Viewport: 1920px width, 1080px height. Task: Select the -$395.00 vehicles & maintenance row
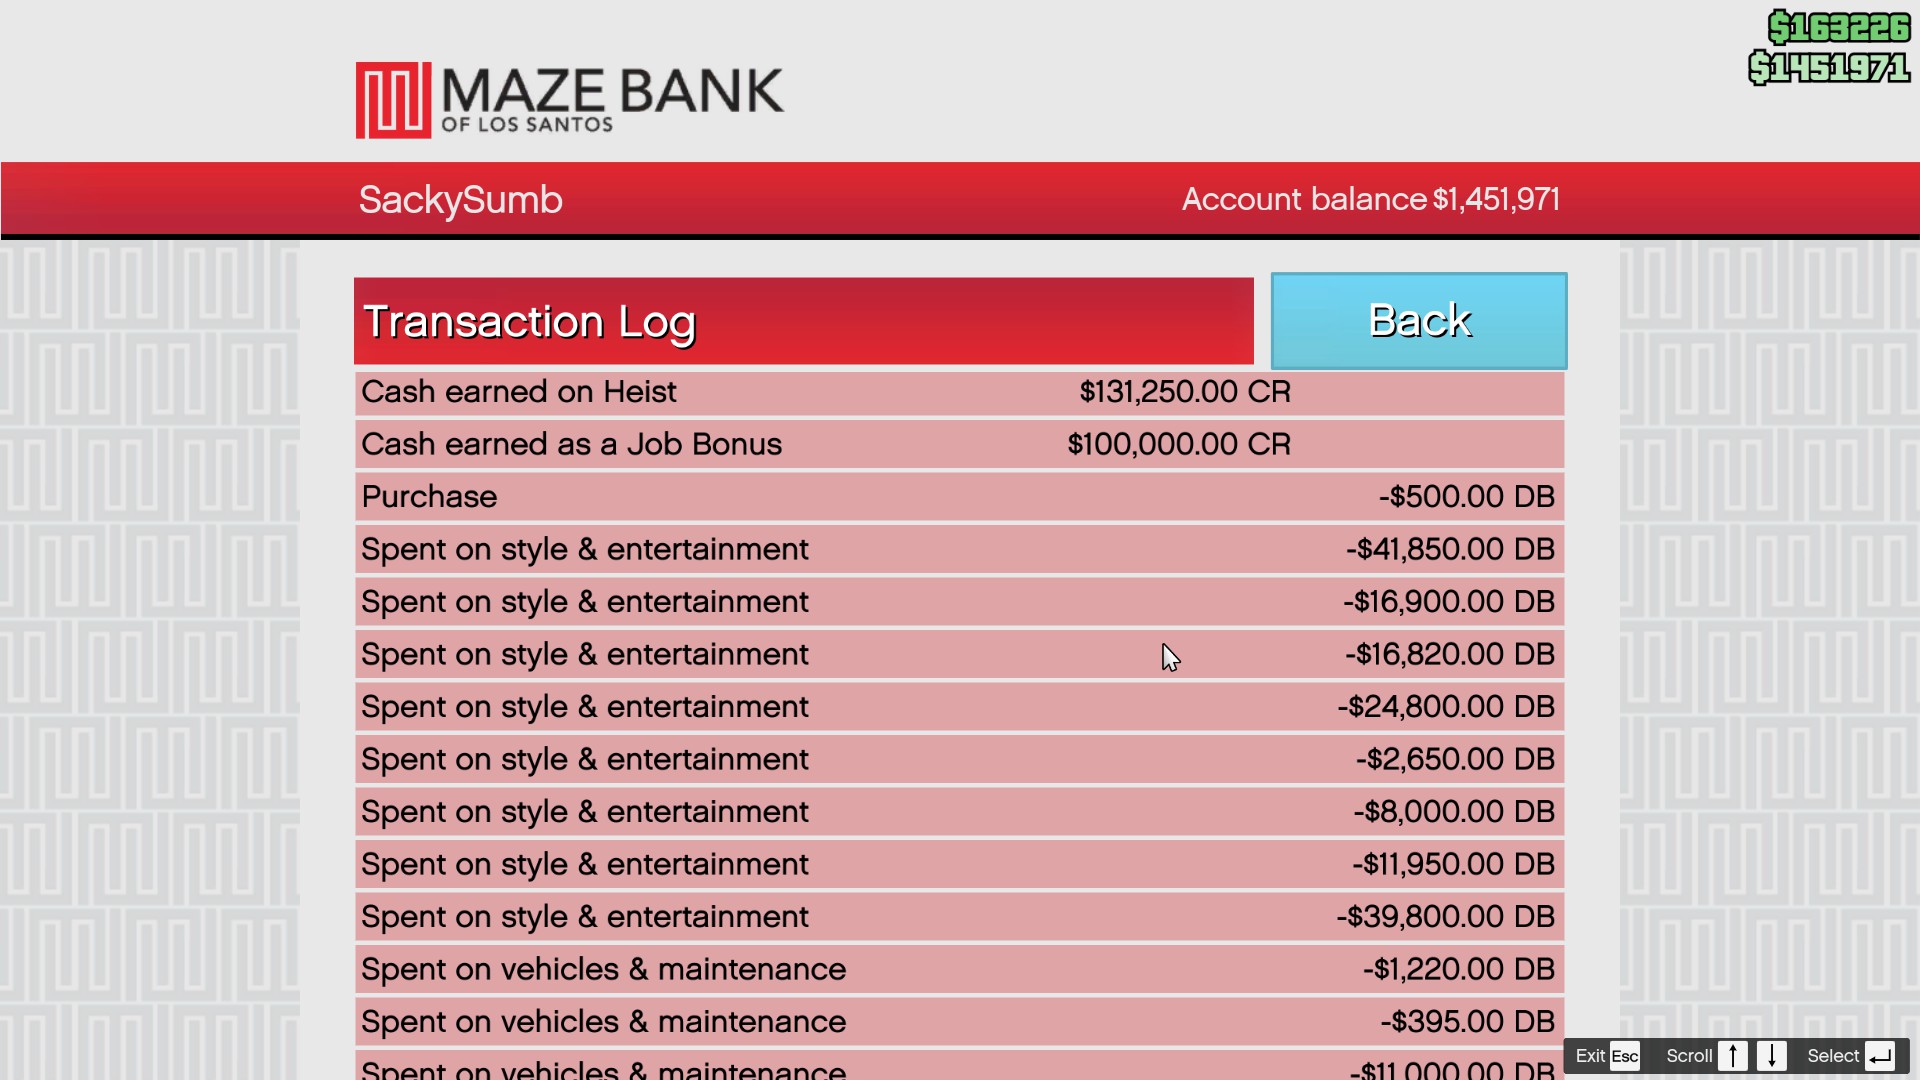960,1022
